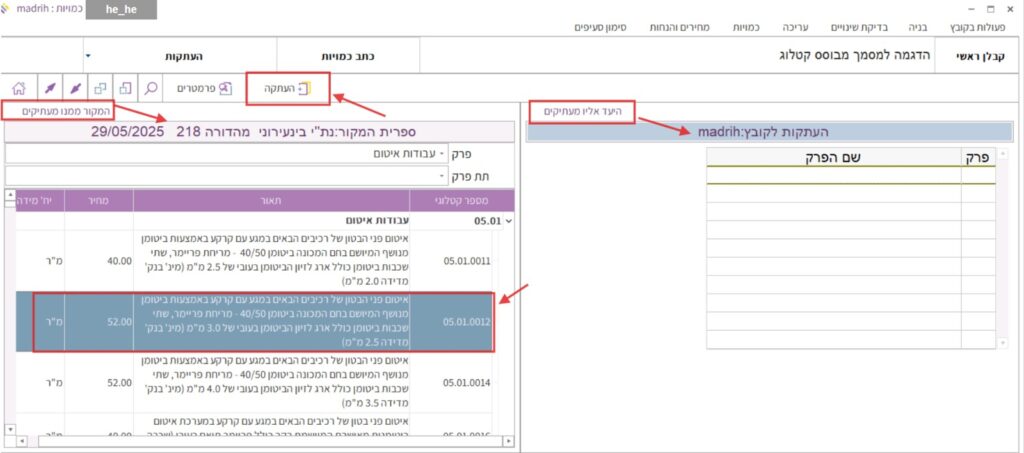Click the magnifier search icon
The height and width of the screenshot is (453, 1024).
click(152, 88)
